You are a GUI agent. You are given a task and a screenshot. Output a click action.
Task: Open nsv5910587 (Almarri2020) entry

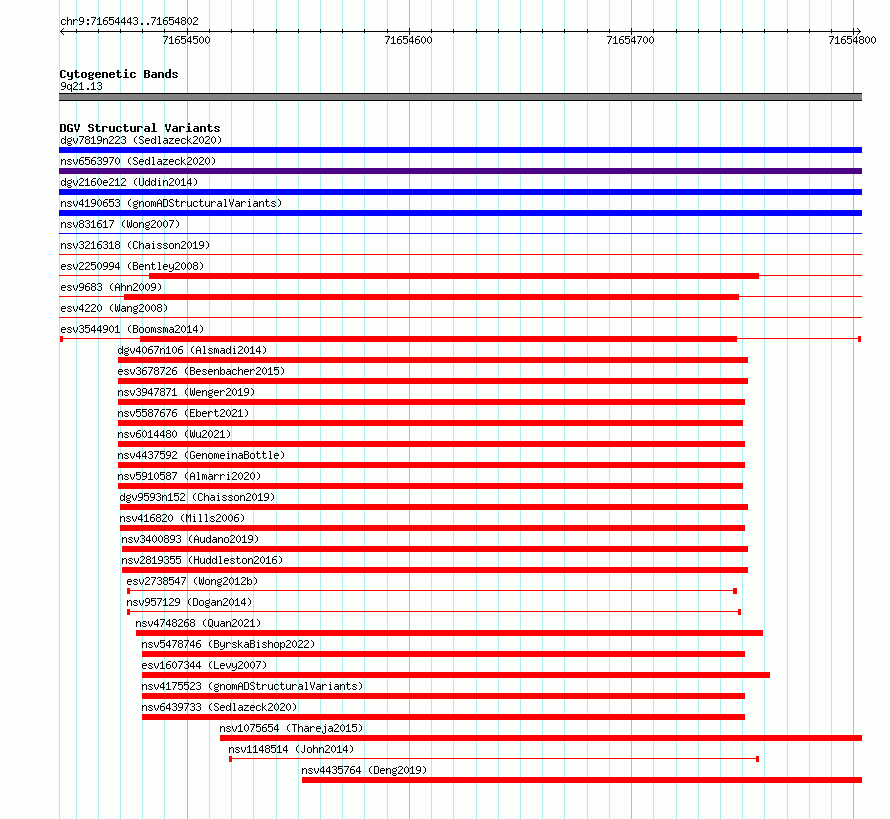[189, 476]
